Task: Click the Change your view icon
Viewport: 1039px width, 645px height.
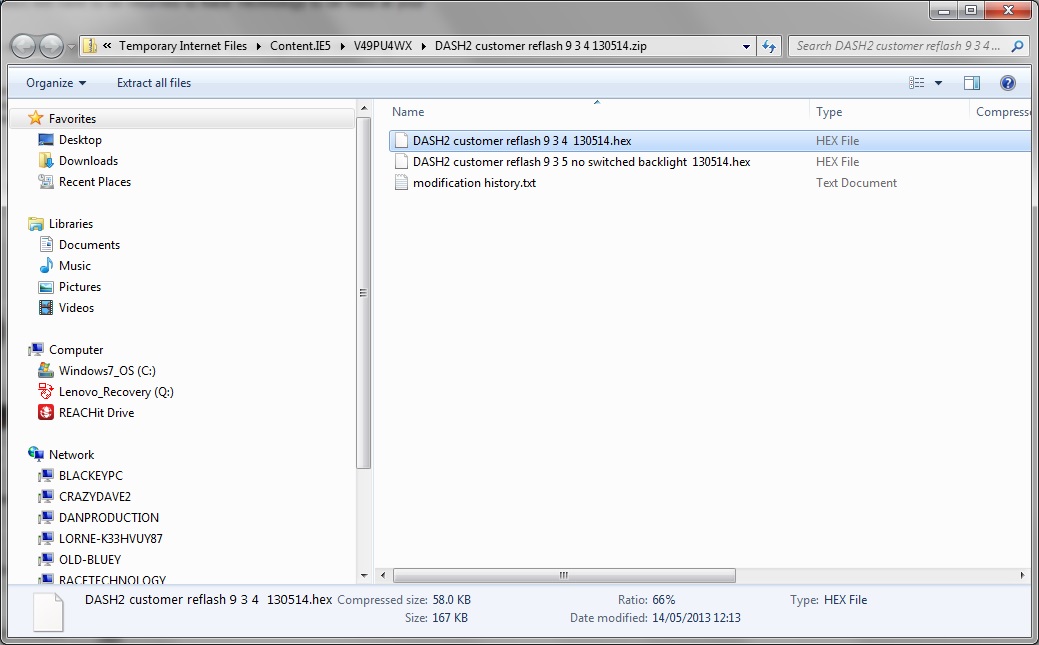Action: [917, 83]
